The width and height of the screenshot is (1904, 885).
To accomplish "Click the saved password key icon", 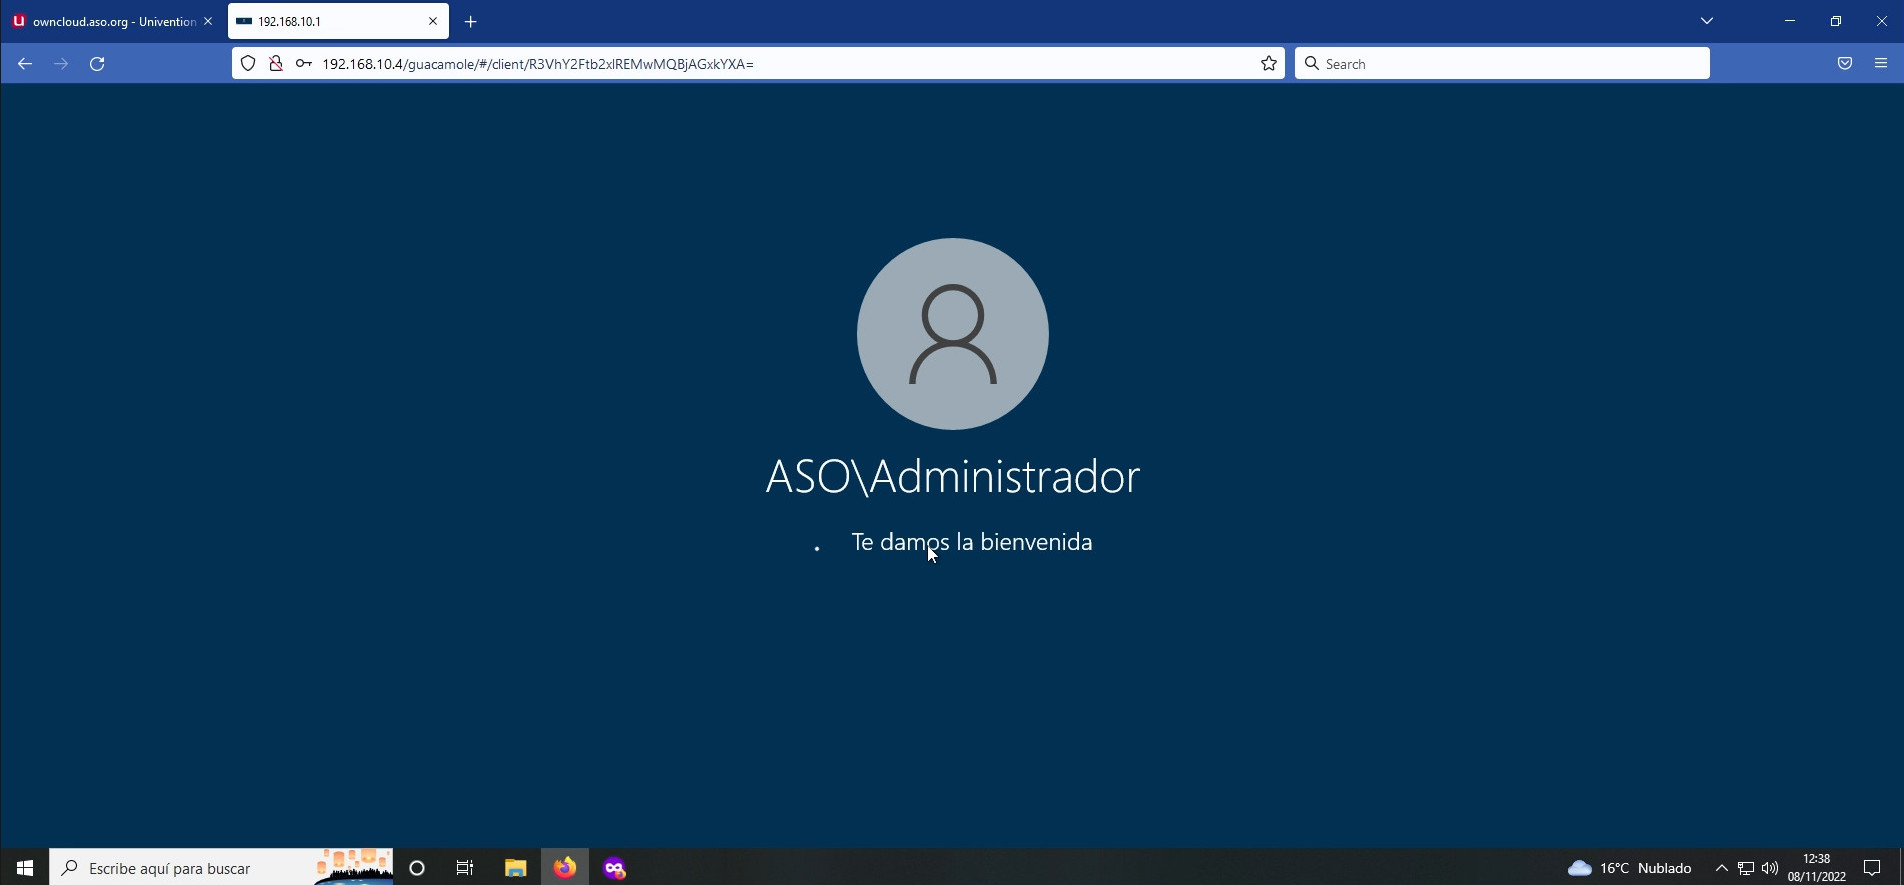I will tap(303, 64).
